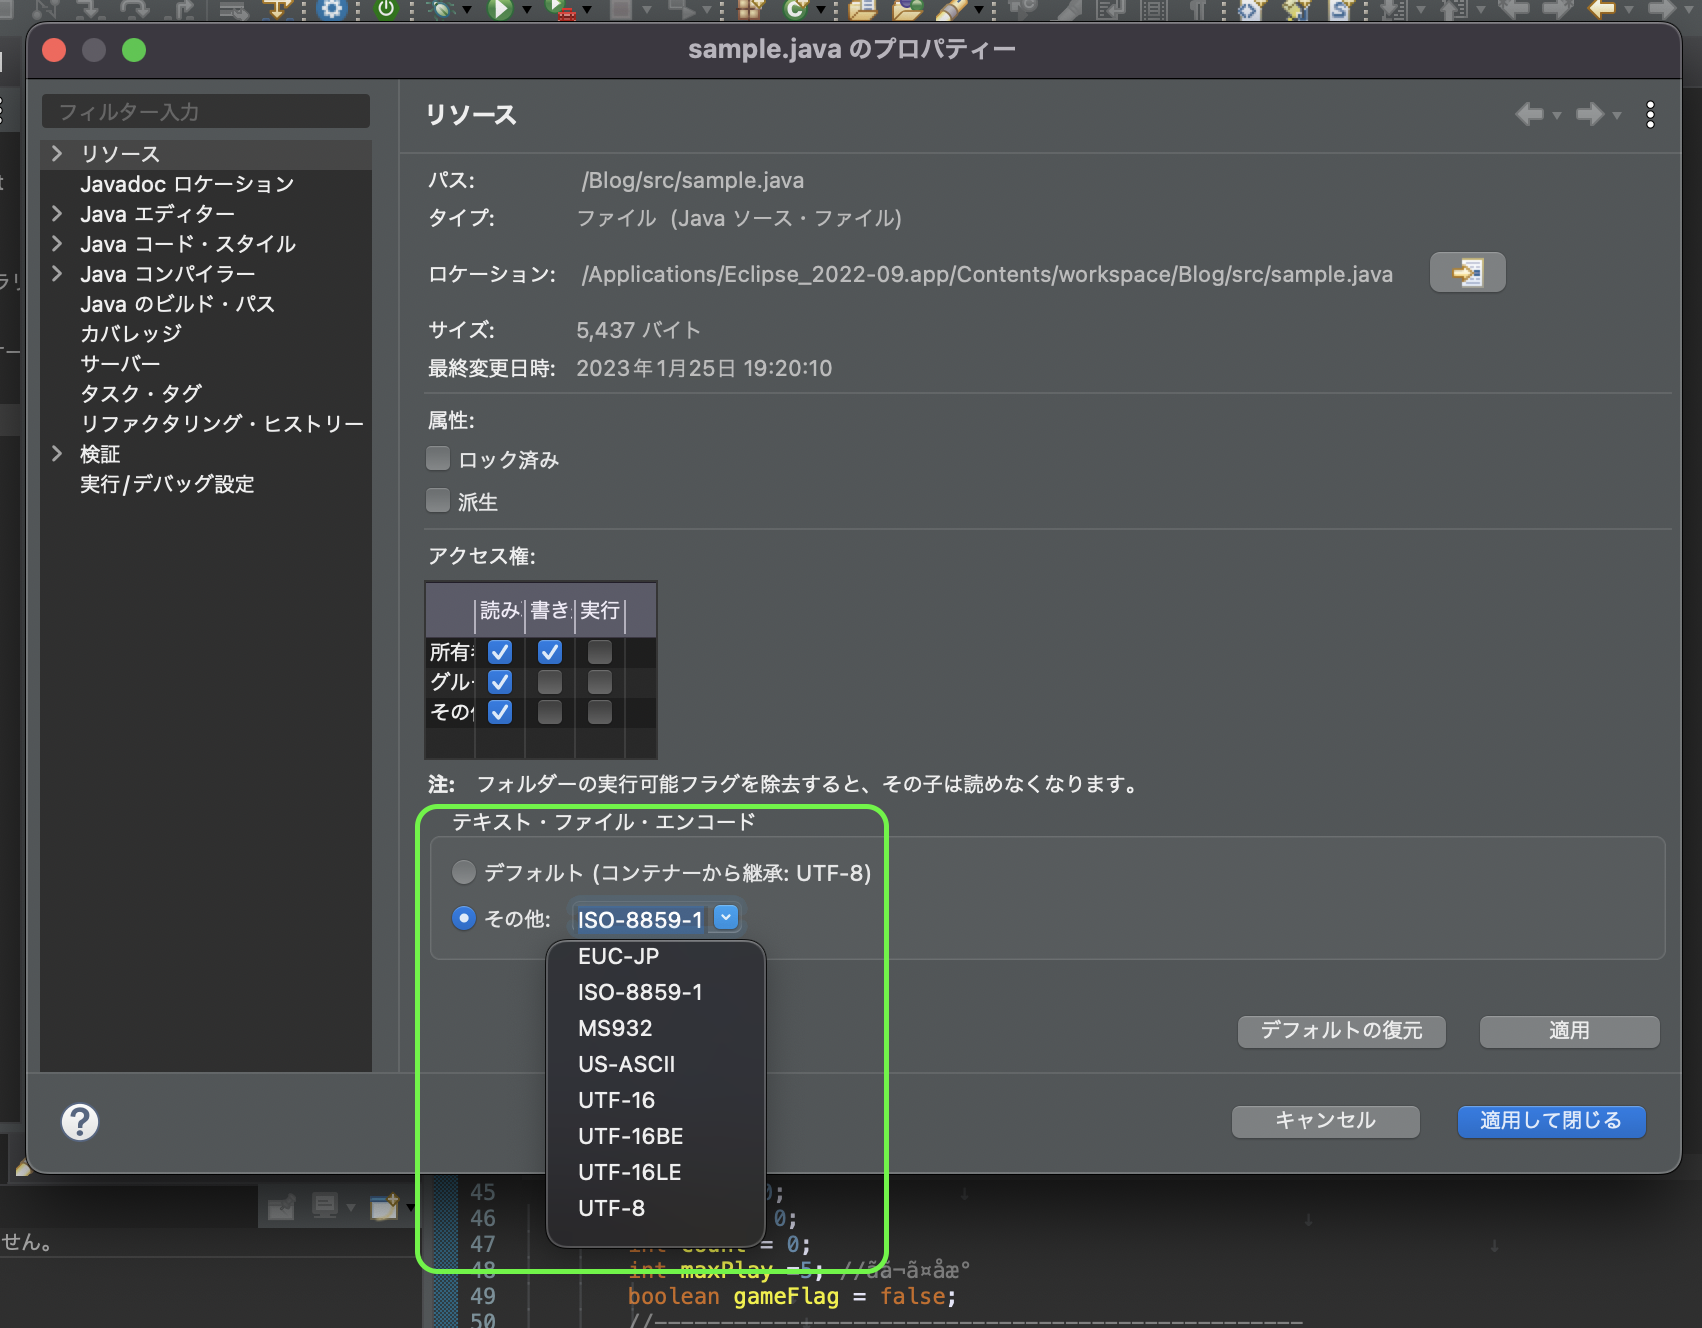Image resolution: width=1702 pixels, height=1328 pixels.
Task: Open sample.java location in system explorer icon
Action: [1467, 272]
